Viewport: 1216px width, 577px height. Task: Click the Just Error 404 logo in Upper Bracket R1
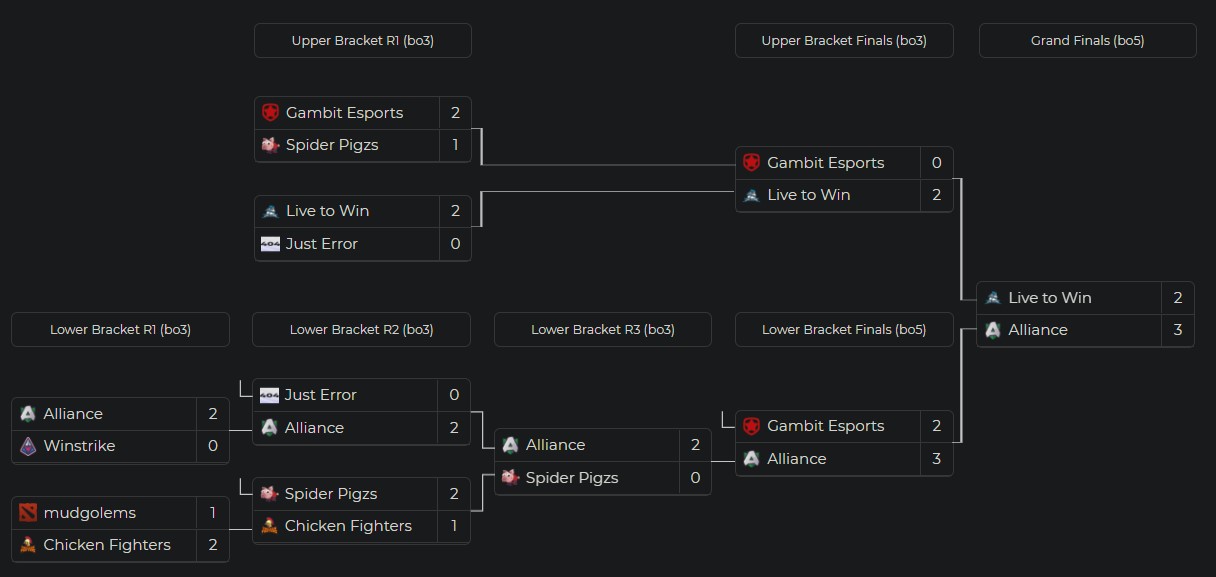[270, 243]
